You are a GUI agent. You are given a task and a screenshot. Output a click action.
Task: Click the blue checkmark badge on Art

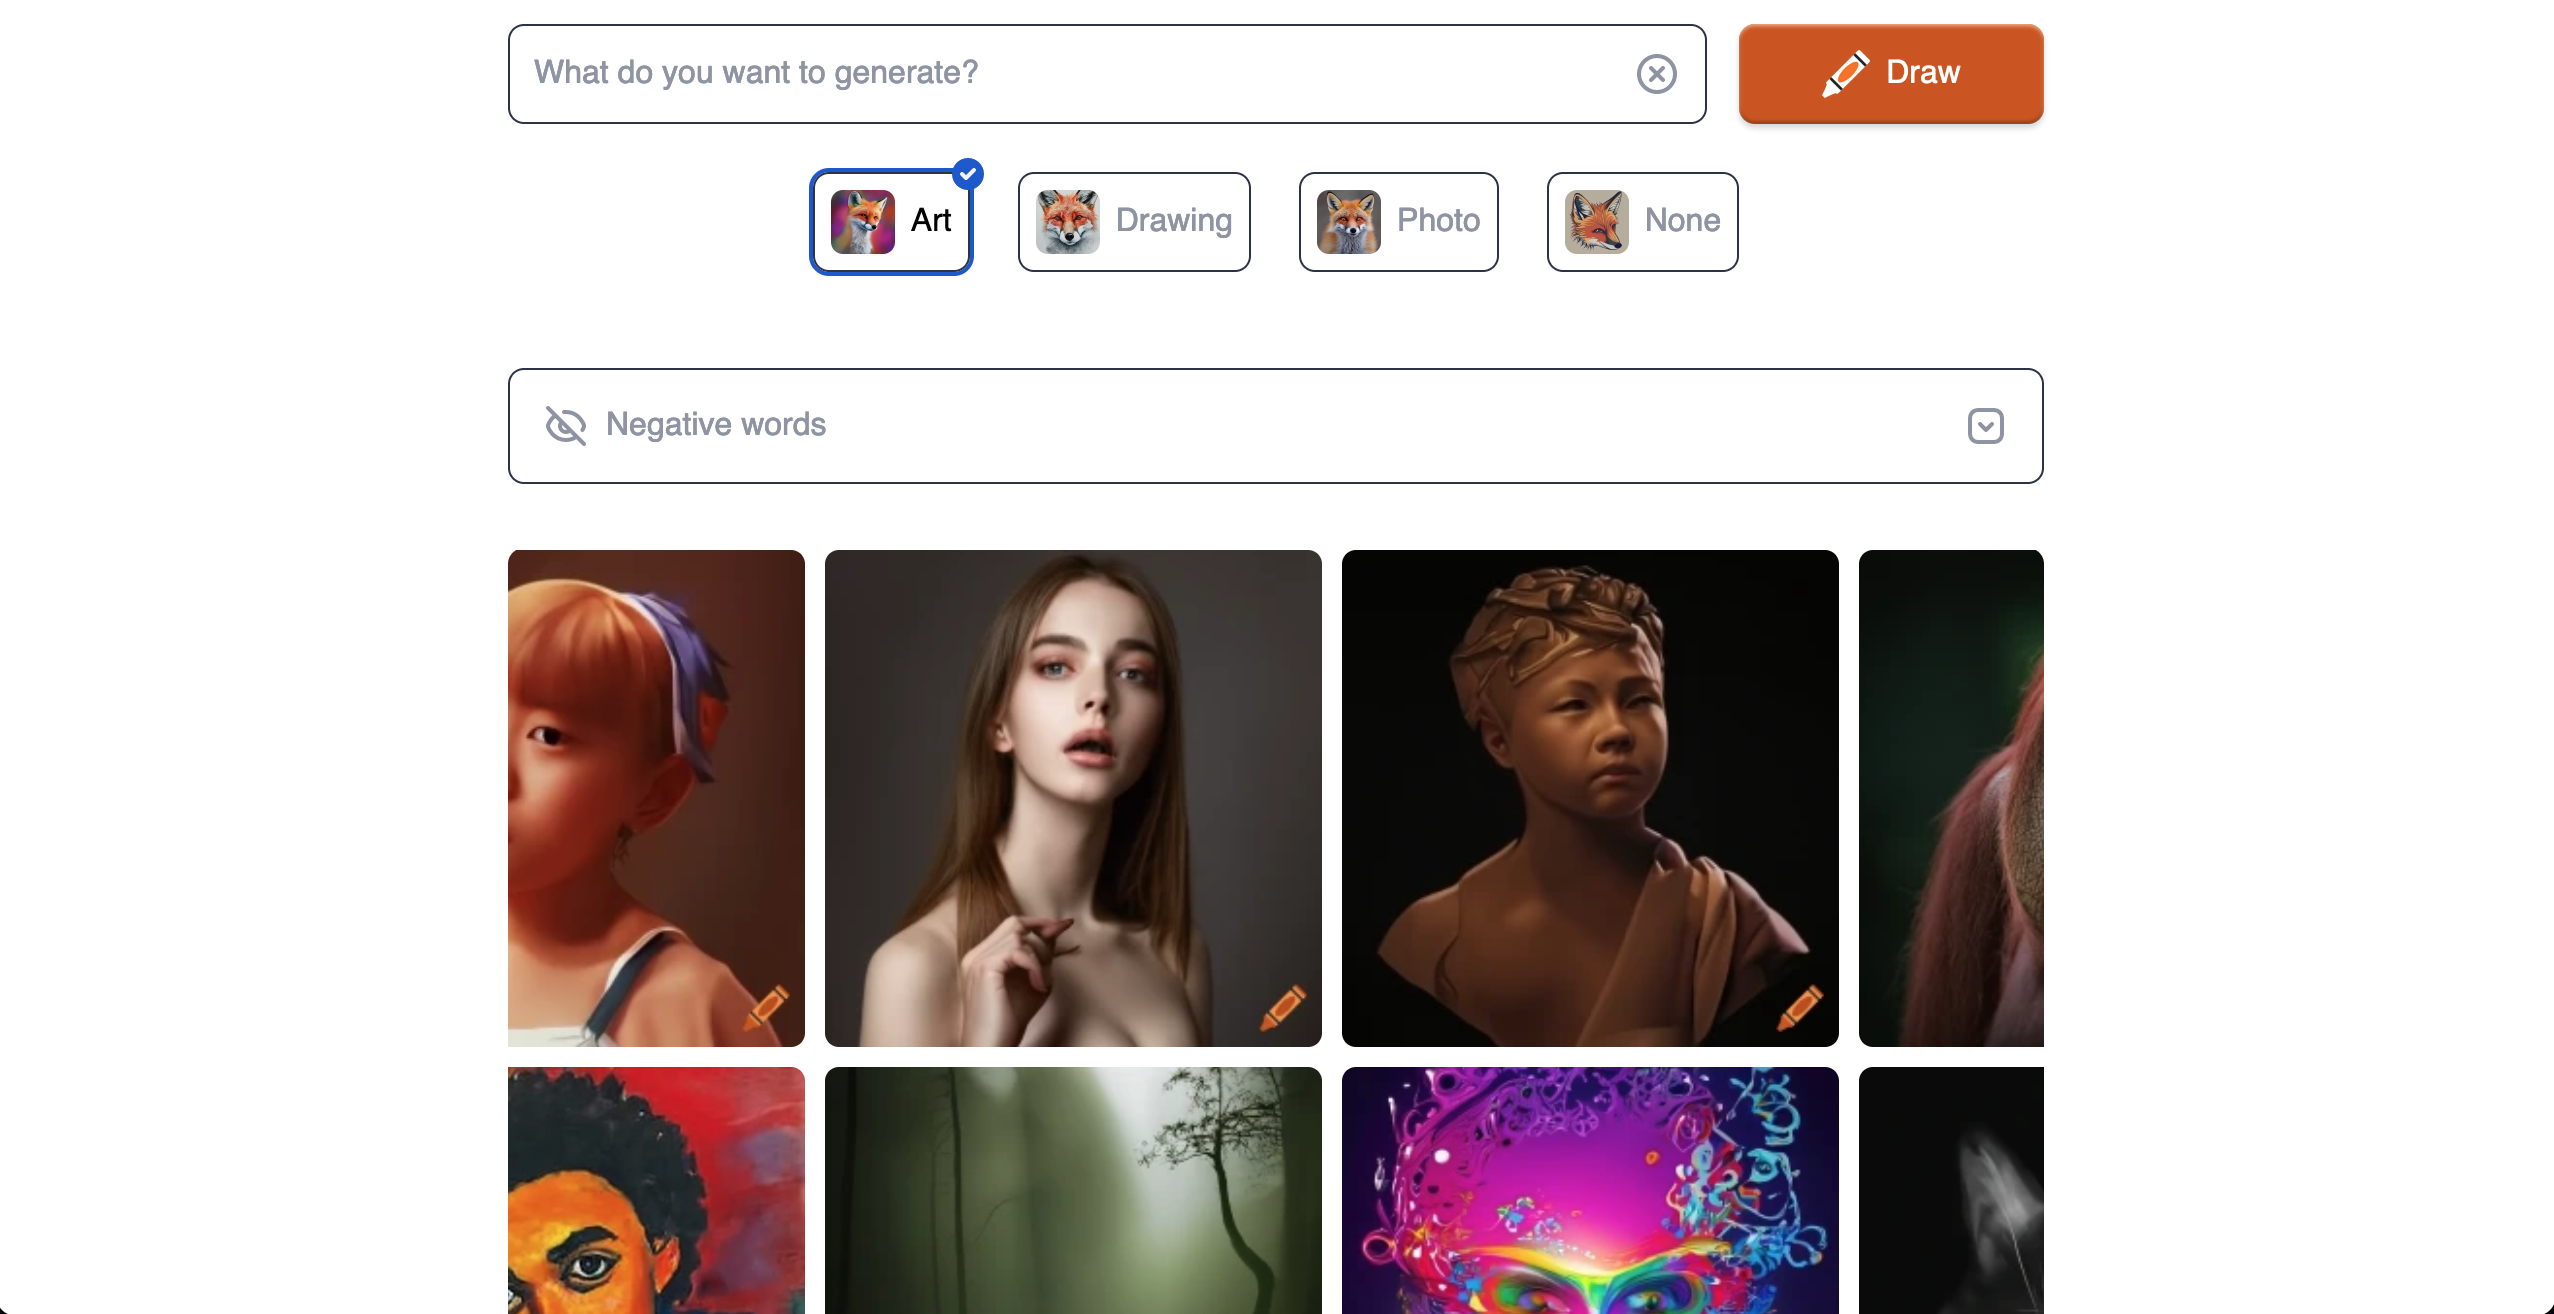[967, 174]
